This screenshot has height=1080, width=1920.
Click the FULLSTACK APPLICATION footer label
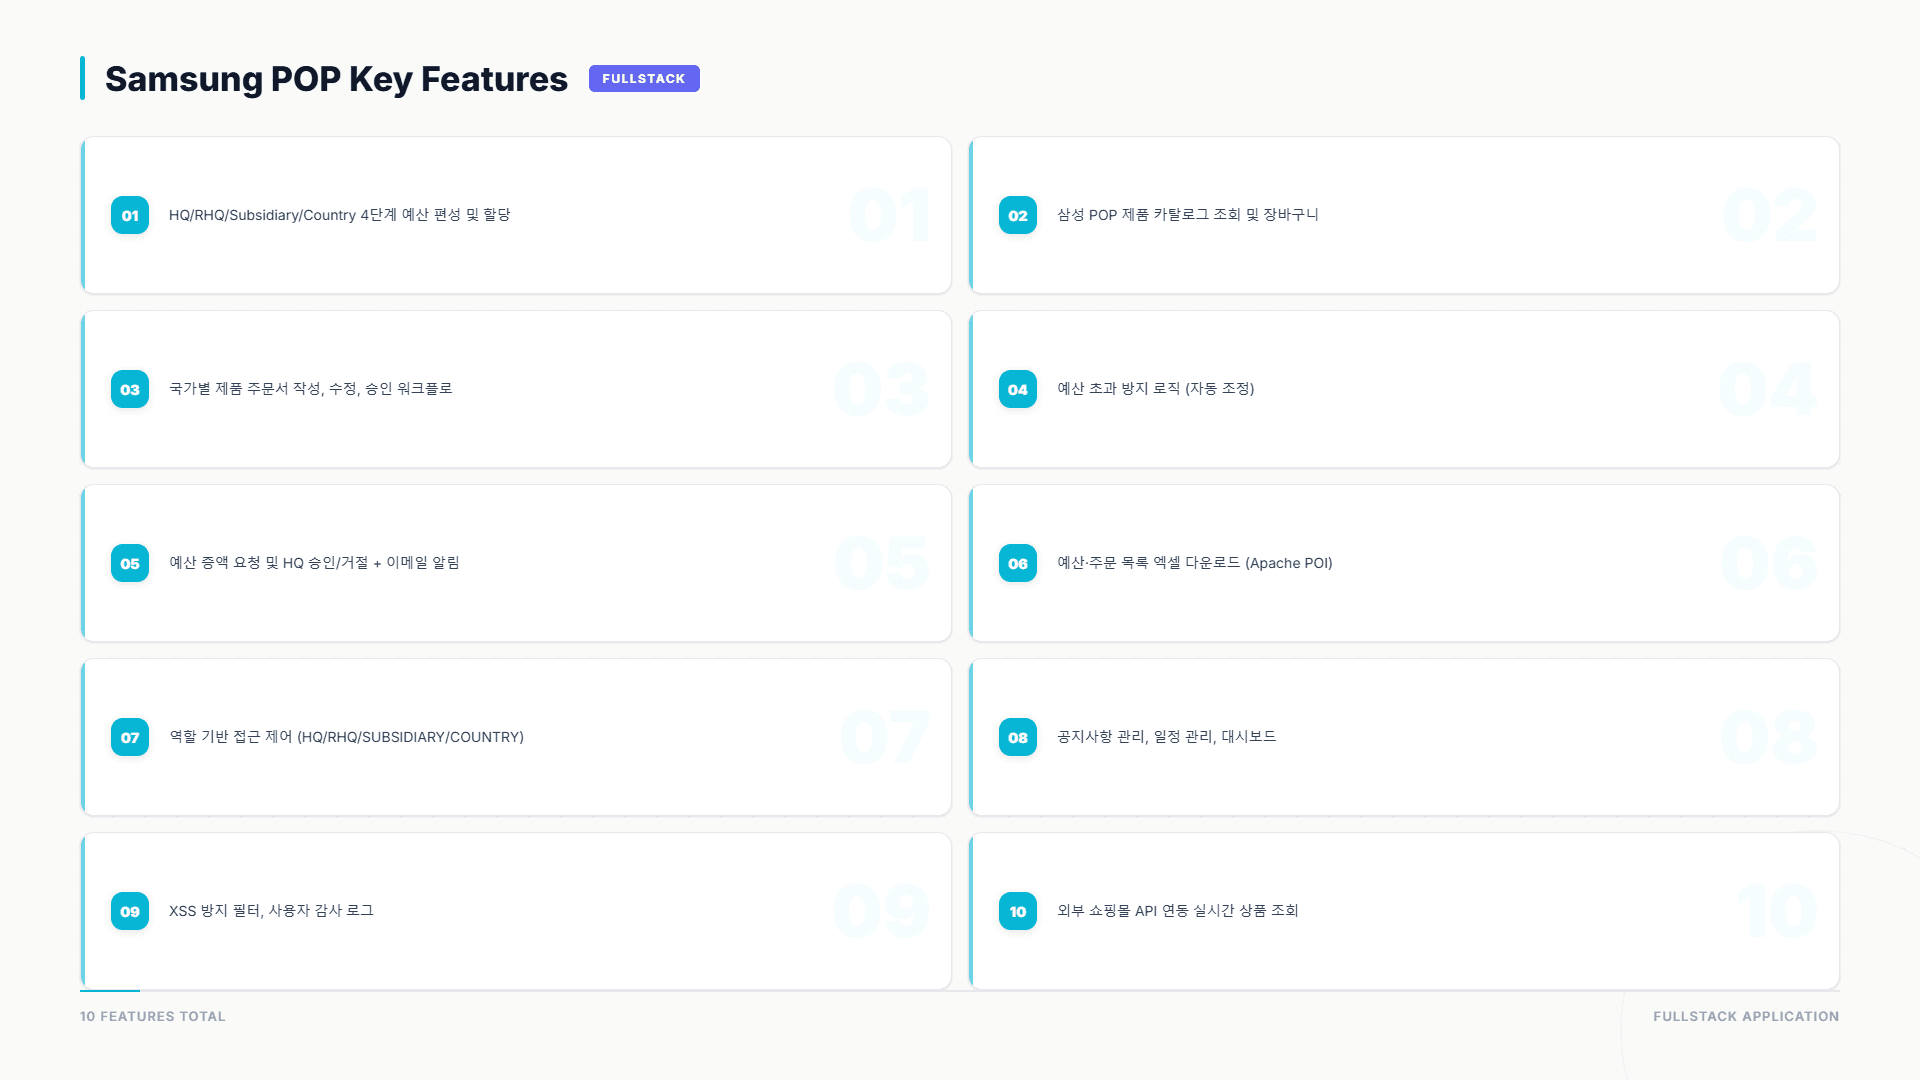[x=1745, y=1016]
